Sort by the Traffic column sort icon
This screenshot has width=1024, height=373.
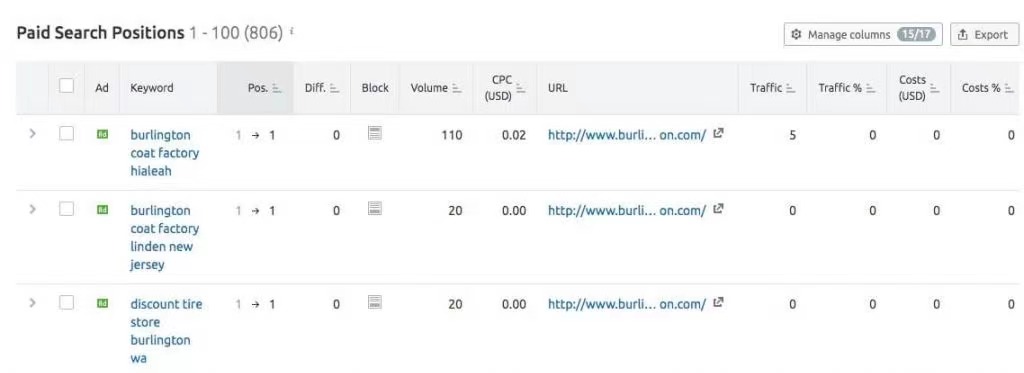coord(791,88)
